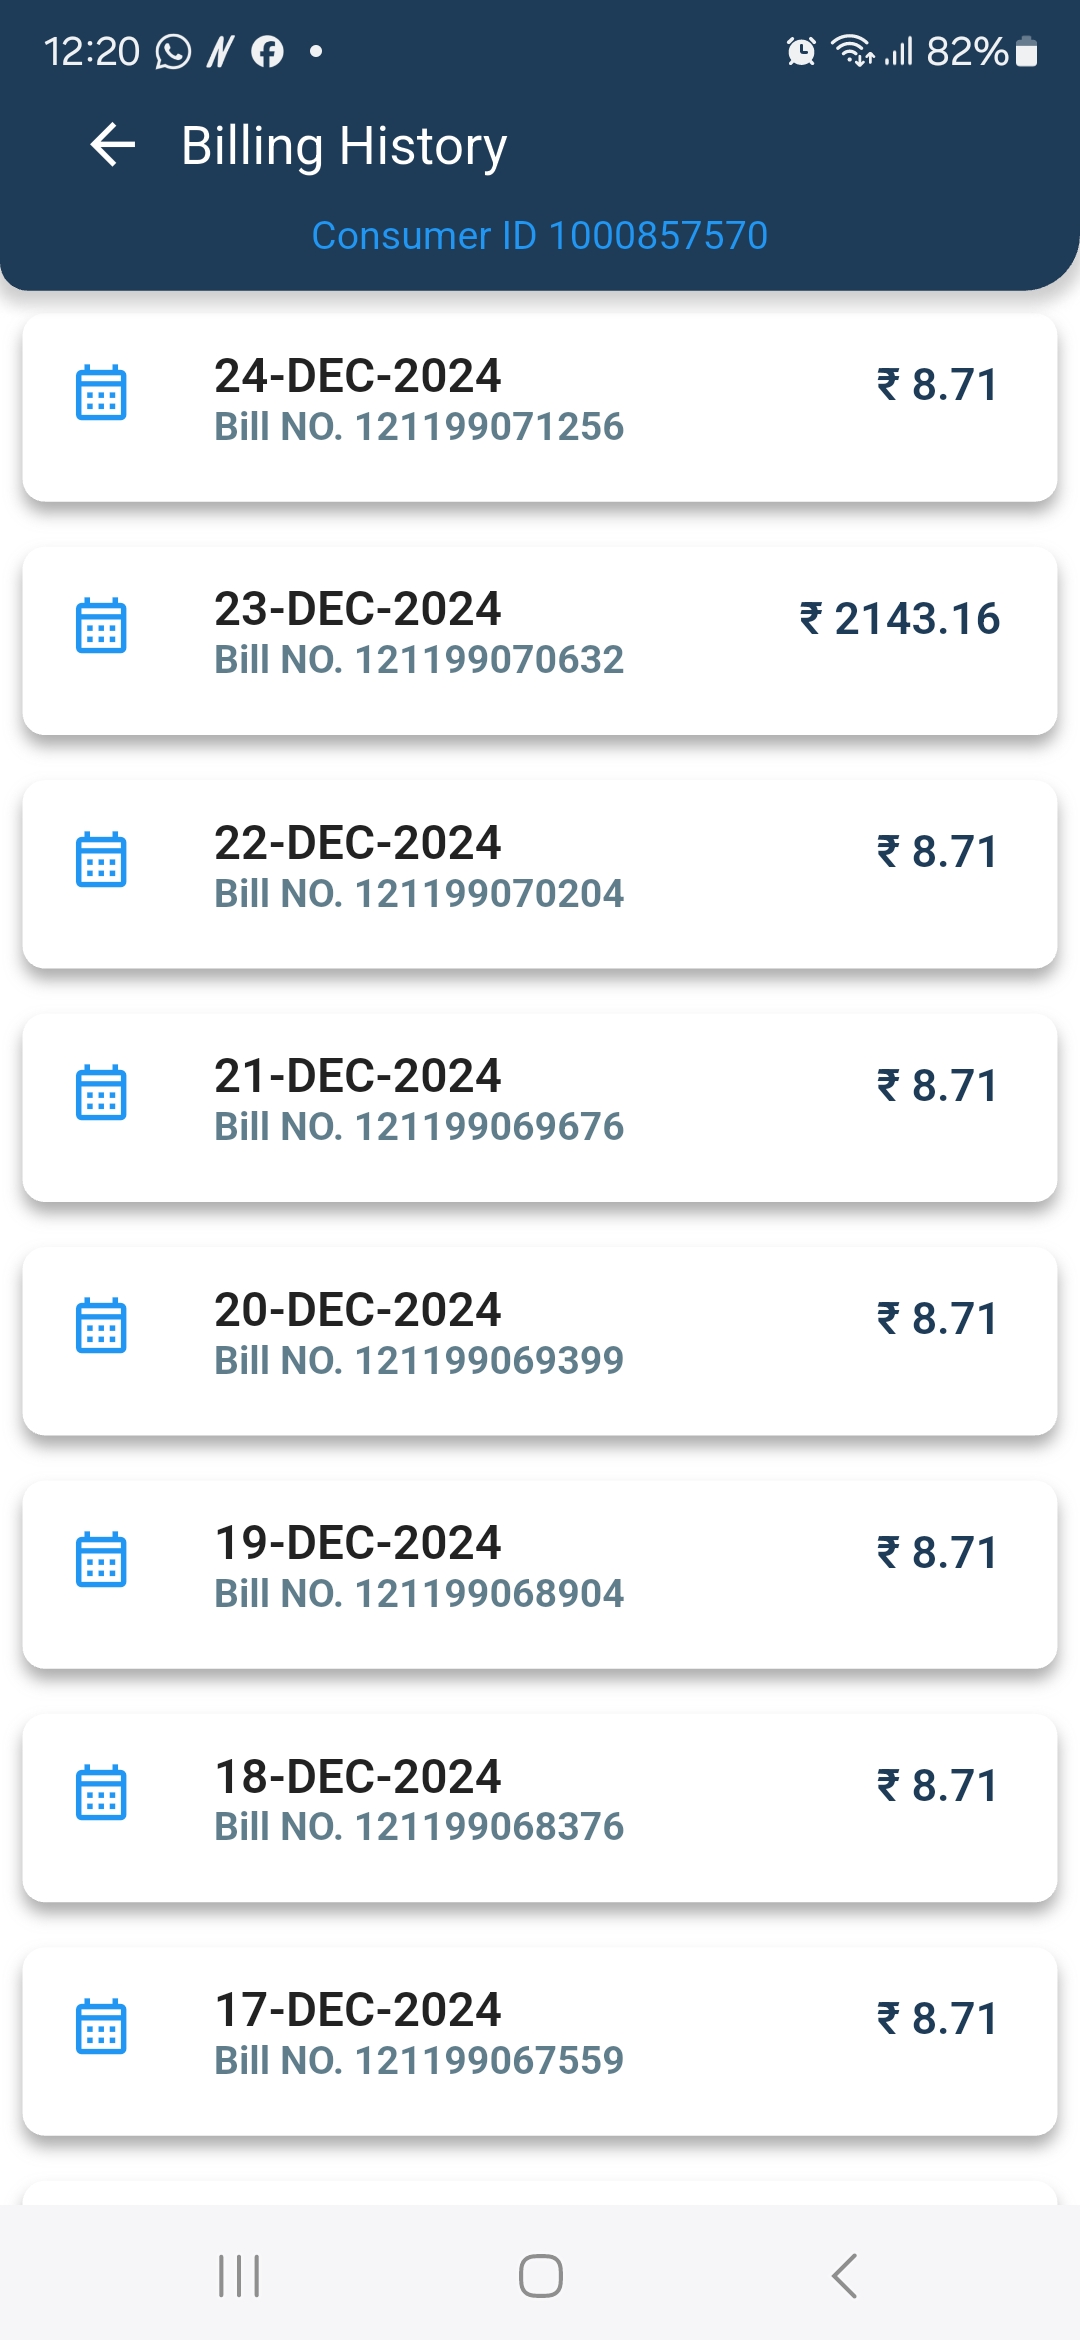Open bill number 121199069676

click(419, 1127)
